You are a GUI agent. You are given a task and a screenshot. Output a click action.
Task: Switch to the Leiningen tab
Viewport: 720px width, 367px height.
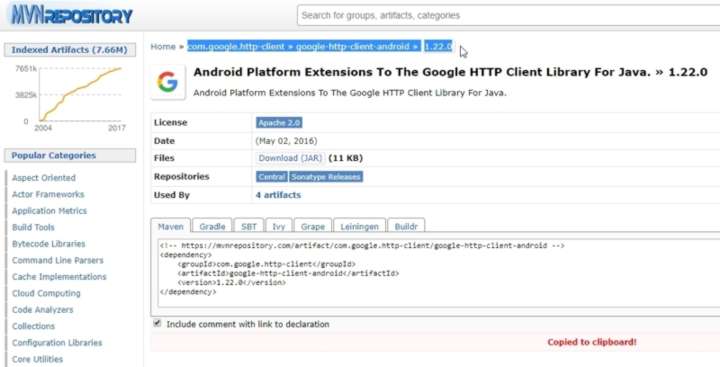[x=360, y=226]
